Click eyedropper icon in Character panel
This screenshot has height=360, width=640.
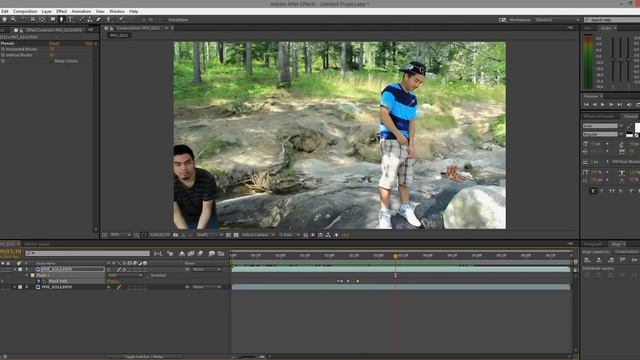coord(629,126)
